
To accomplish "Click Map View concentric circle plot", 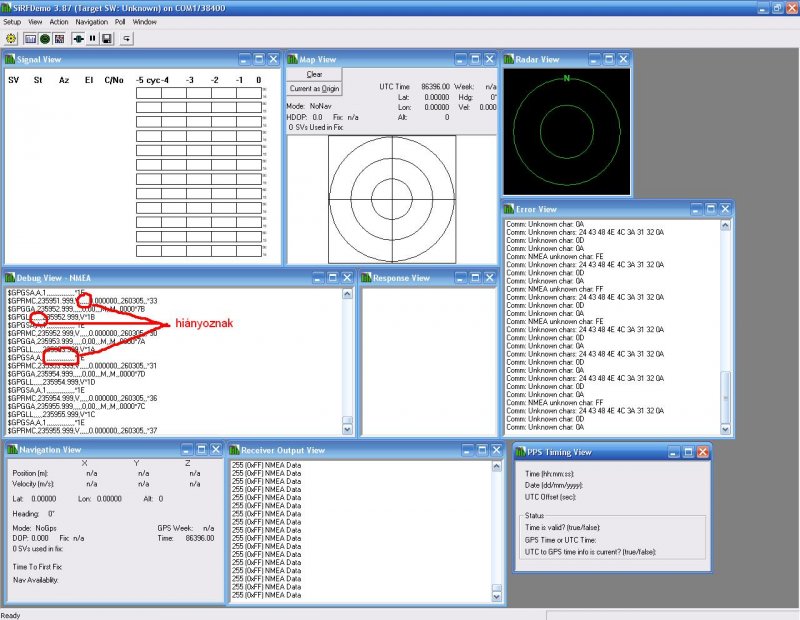I will [x=392, y=199].
